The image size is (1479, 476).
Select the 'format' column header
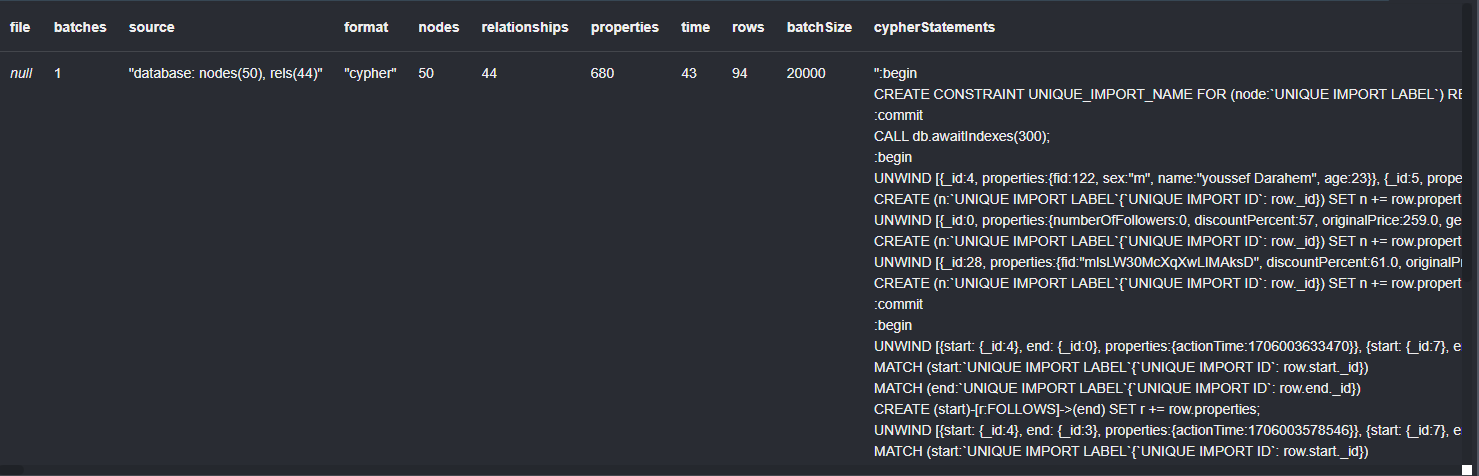coord(366,28)
